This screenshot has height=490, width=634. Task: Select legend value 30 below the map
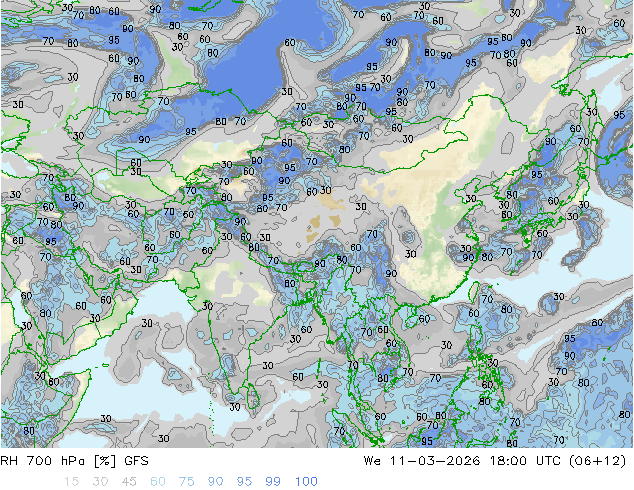(x=100, y=482)
